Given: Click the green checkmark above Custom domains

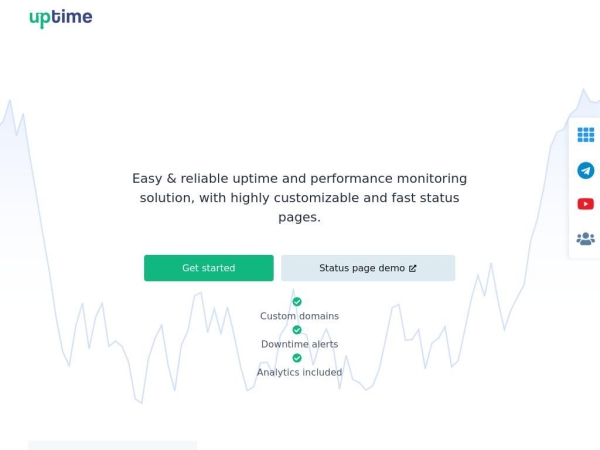Looking at the screenshot, I should [297, 302].
